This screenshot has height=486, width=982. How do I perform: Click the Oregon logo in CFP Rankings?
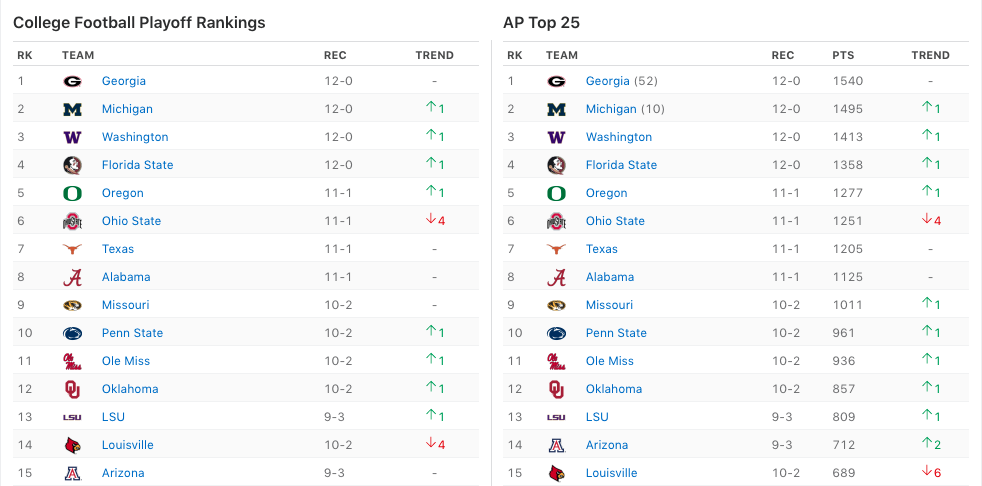click(x=72, y=193)
